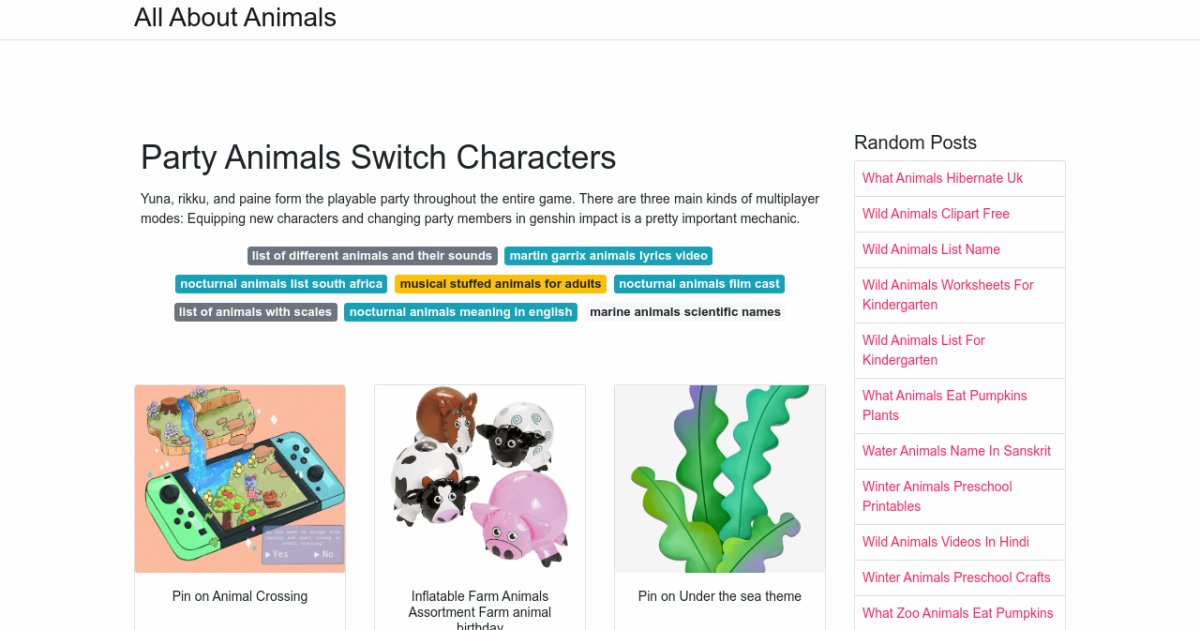Click the 'marine animals scientific names' tag
The image size is (1200, 630).
click(685, 312)
